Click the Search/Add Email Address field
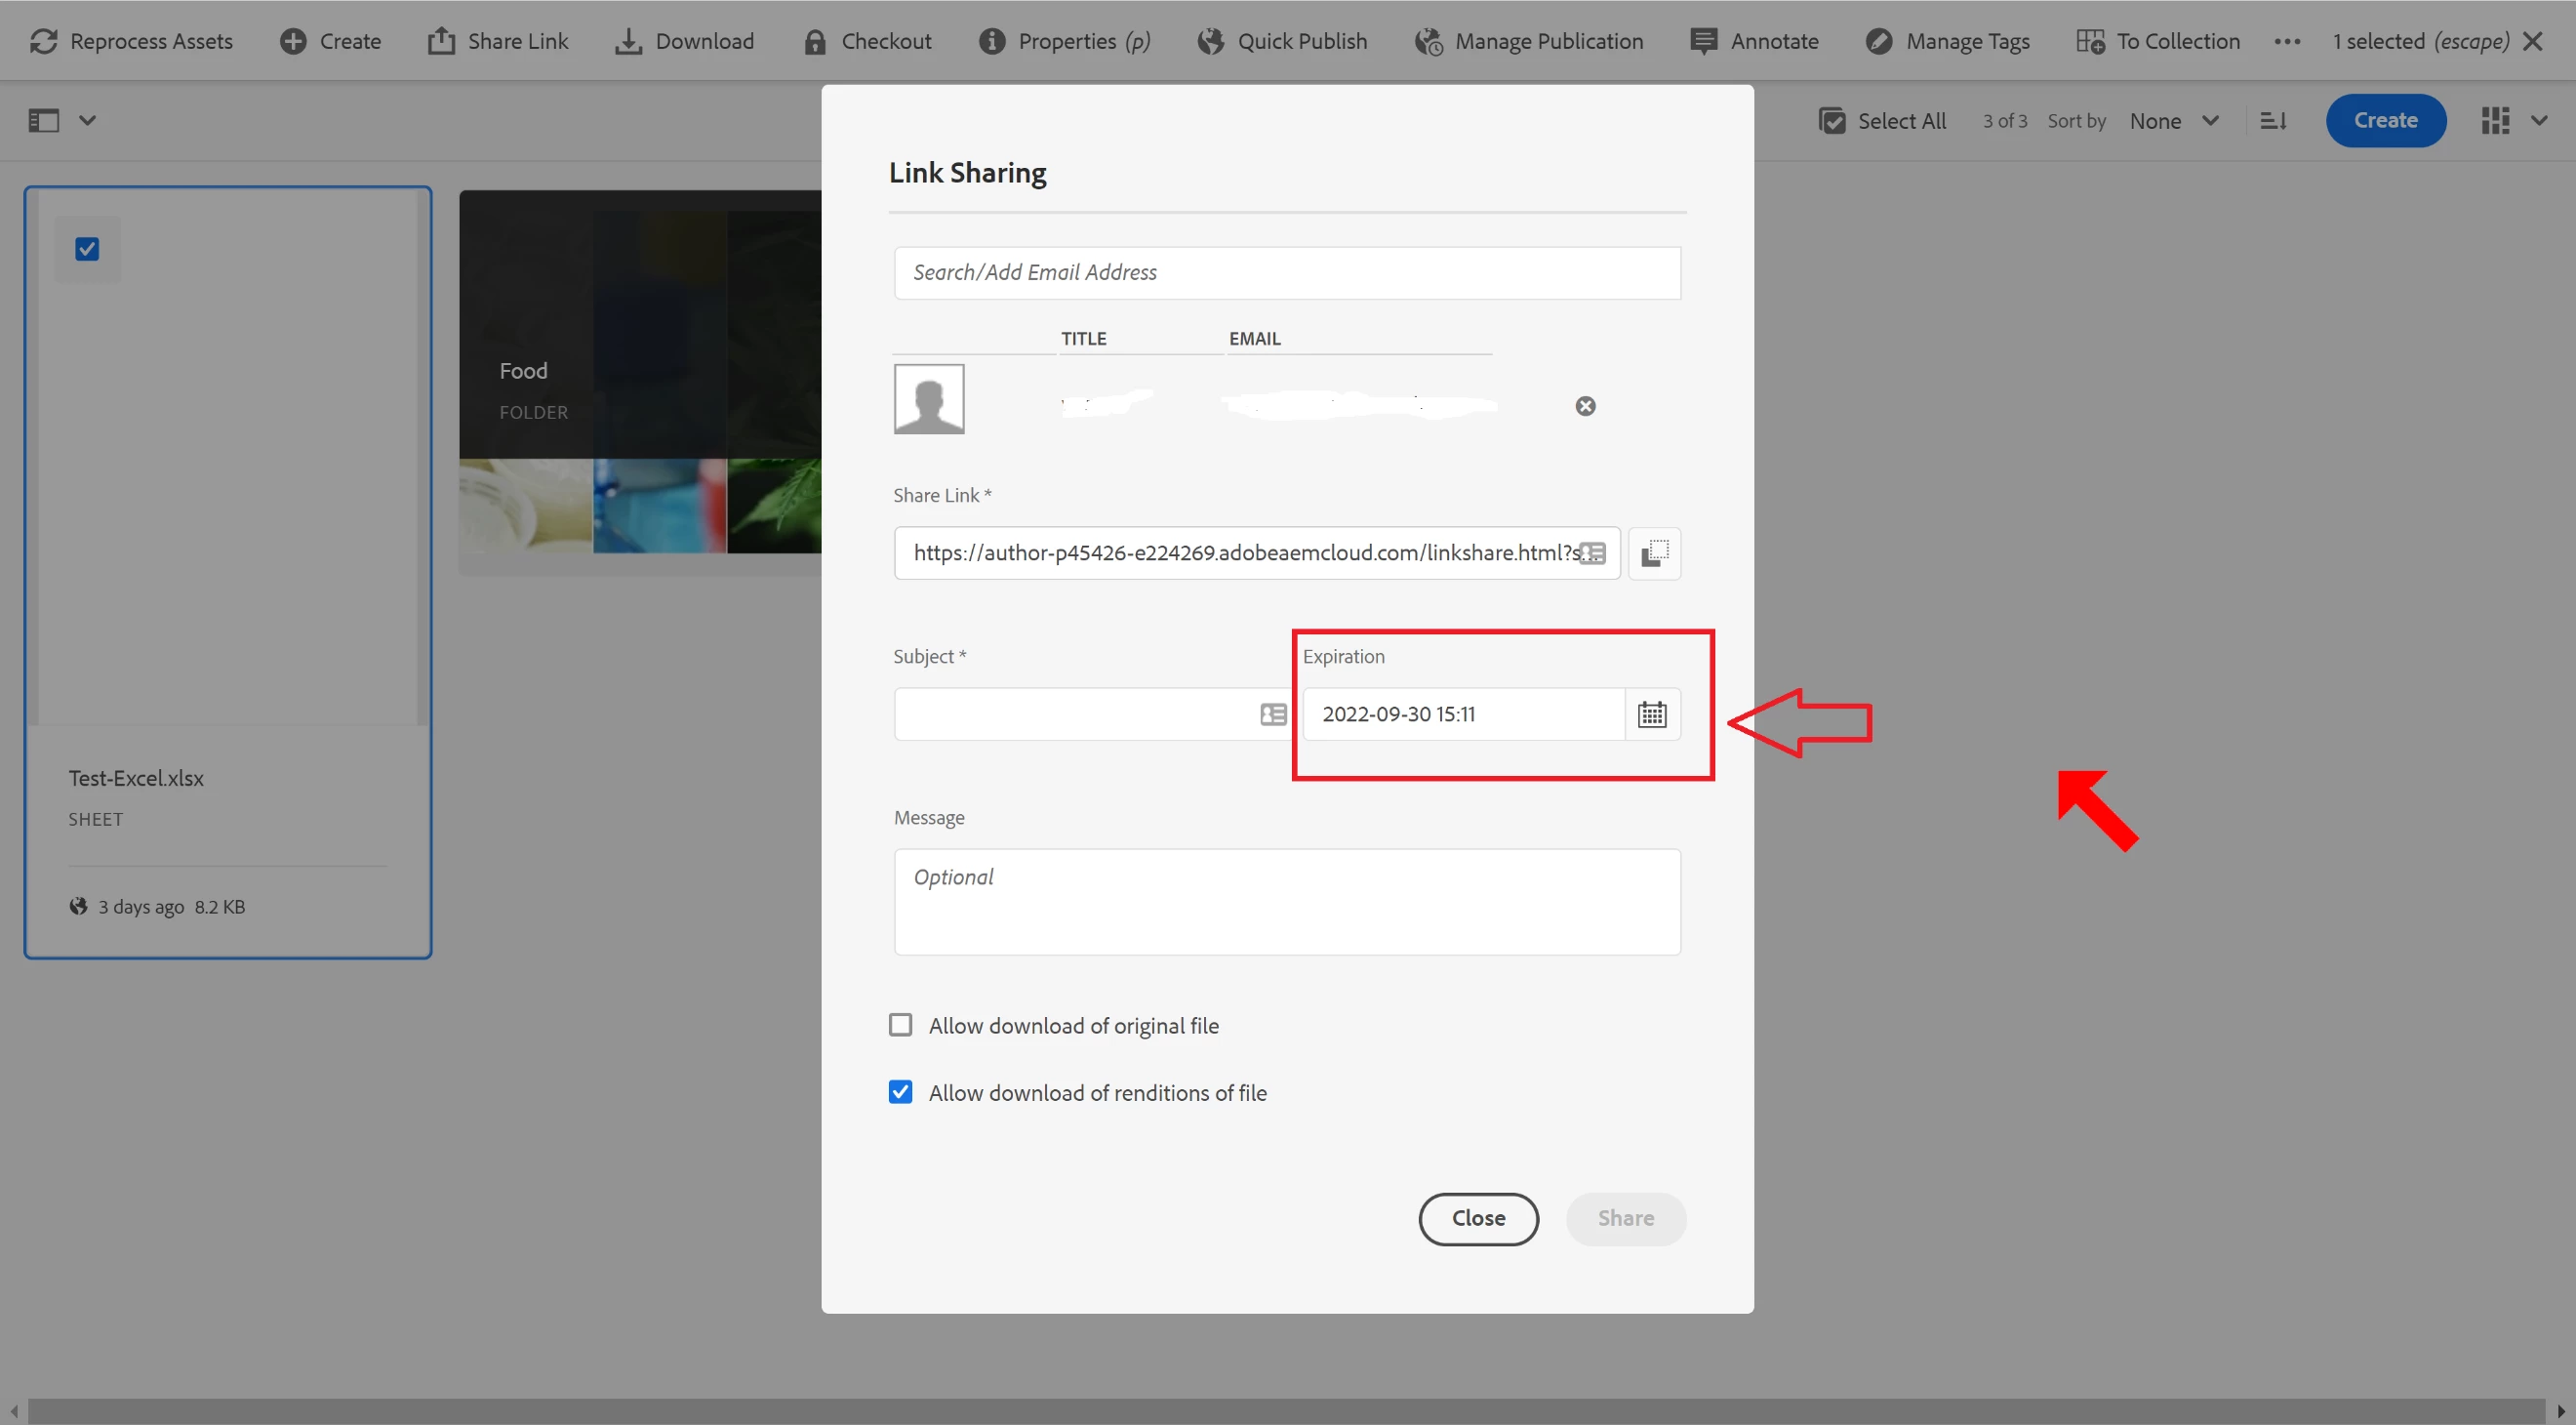The width and height of the screenshot is (2576, 1425). pos(1286,272)
